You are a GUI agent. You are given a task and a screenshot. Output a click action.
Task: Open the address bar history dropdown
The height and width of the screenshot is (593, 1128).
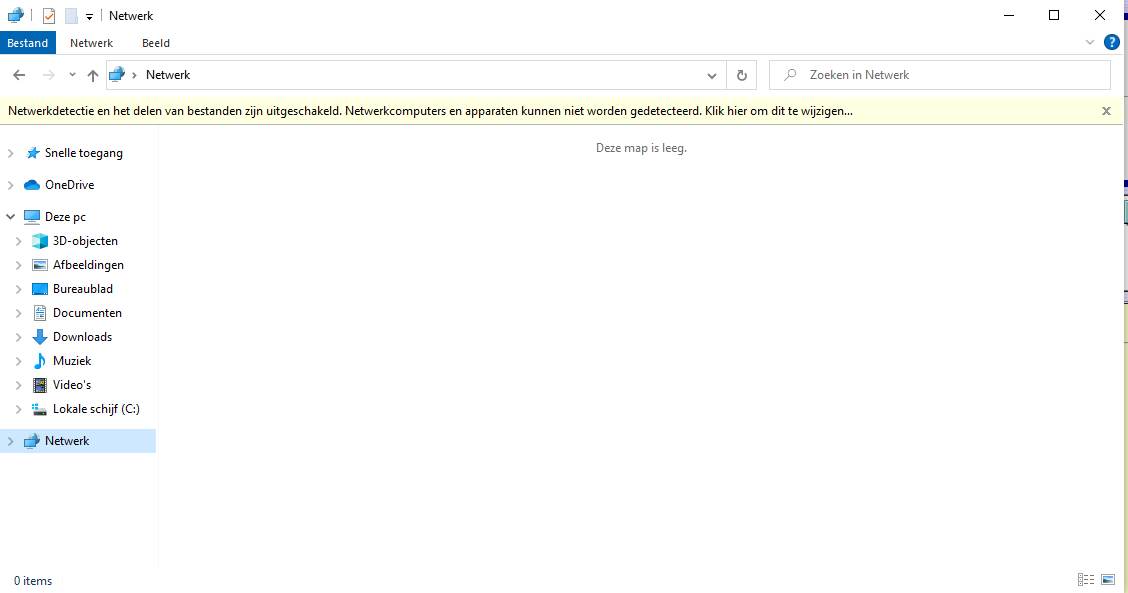pyautogui.click(x=711, y=76)
